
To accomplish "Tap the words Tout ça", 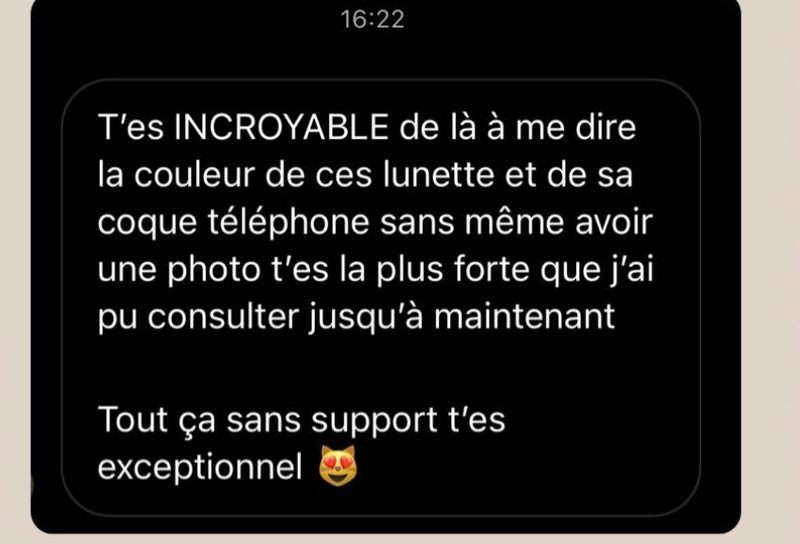I will (x=157, y=421).
